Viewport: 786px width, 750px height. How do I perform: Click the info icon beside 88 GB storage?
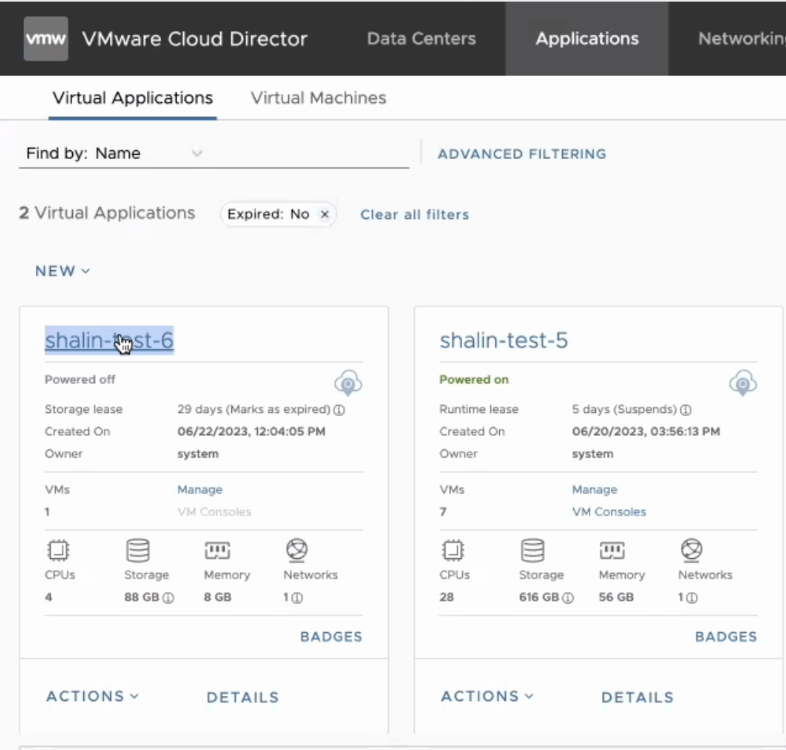pos(168,598)
